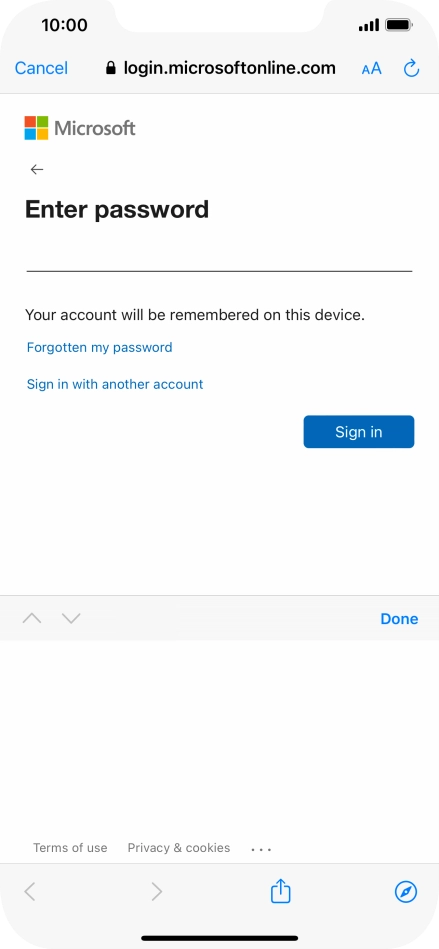
Task: Tap the back arrow under Microsoft logo
Action: (37, 169)
